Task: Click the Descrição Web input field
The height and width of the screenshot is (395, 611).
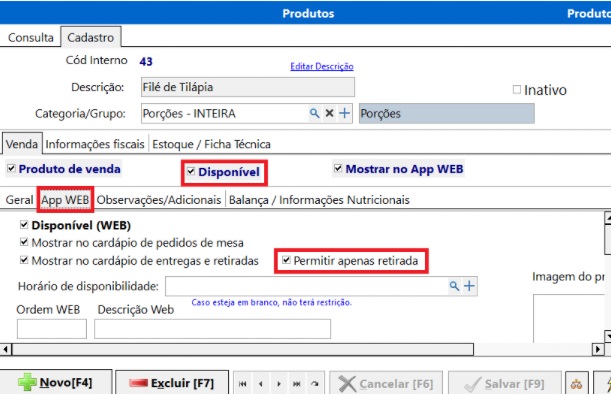Action: pos(212,329)
